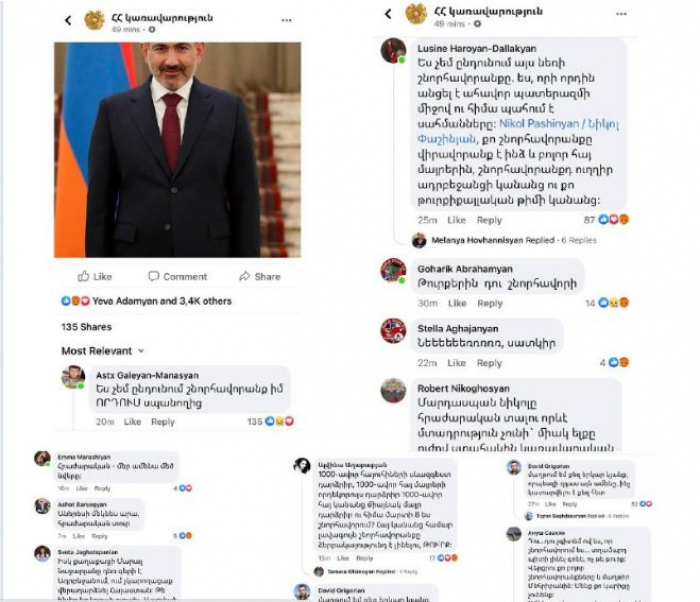The height and width of the screenshot is (602, 700).
Task: Open Lusine Haroyan-Dallakyan's profile picture
Action: tap(393, 50)
